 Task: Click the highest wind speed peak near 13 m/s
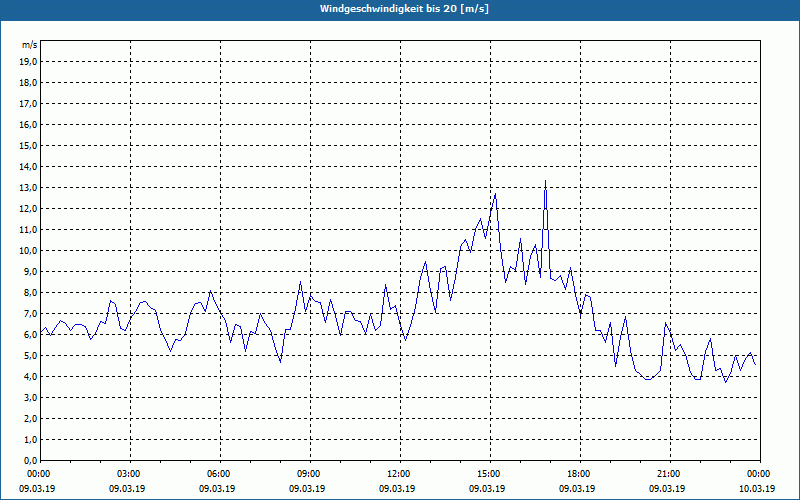pyautogui.click(x=545, y=181)
